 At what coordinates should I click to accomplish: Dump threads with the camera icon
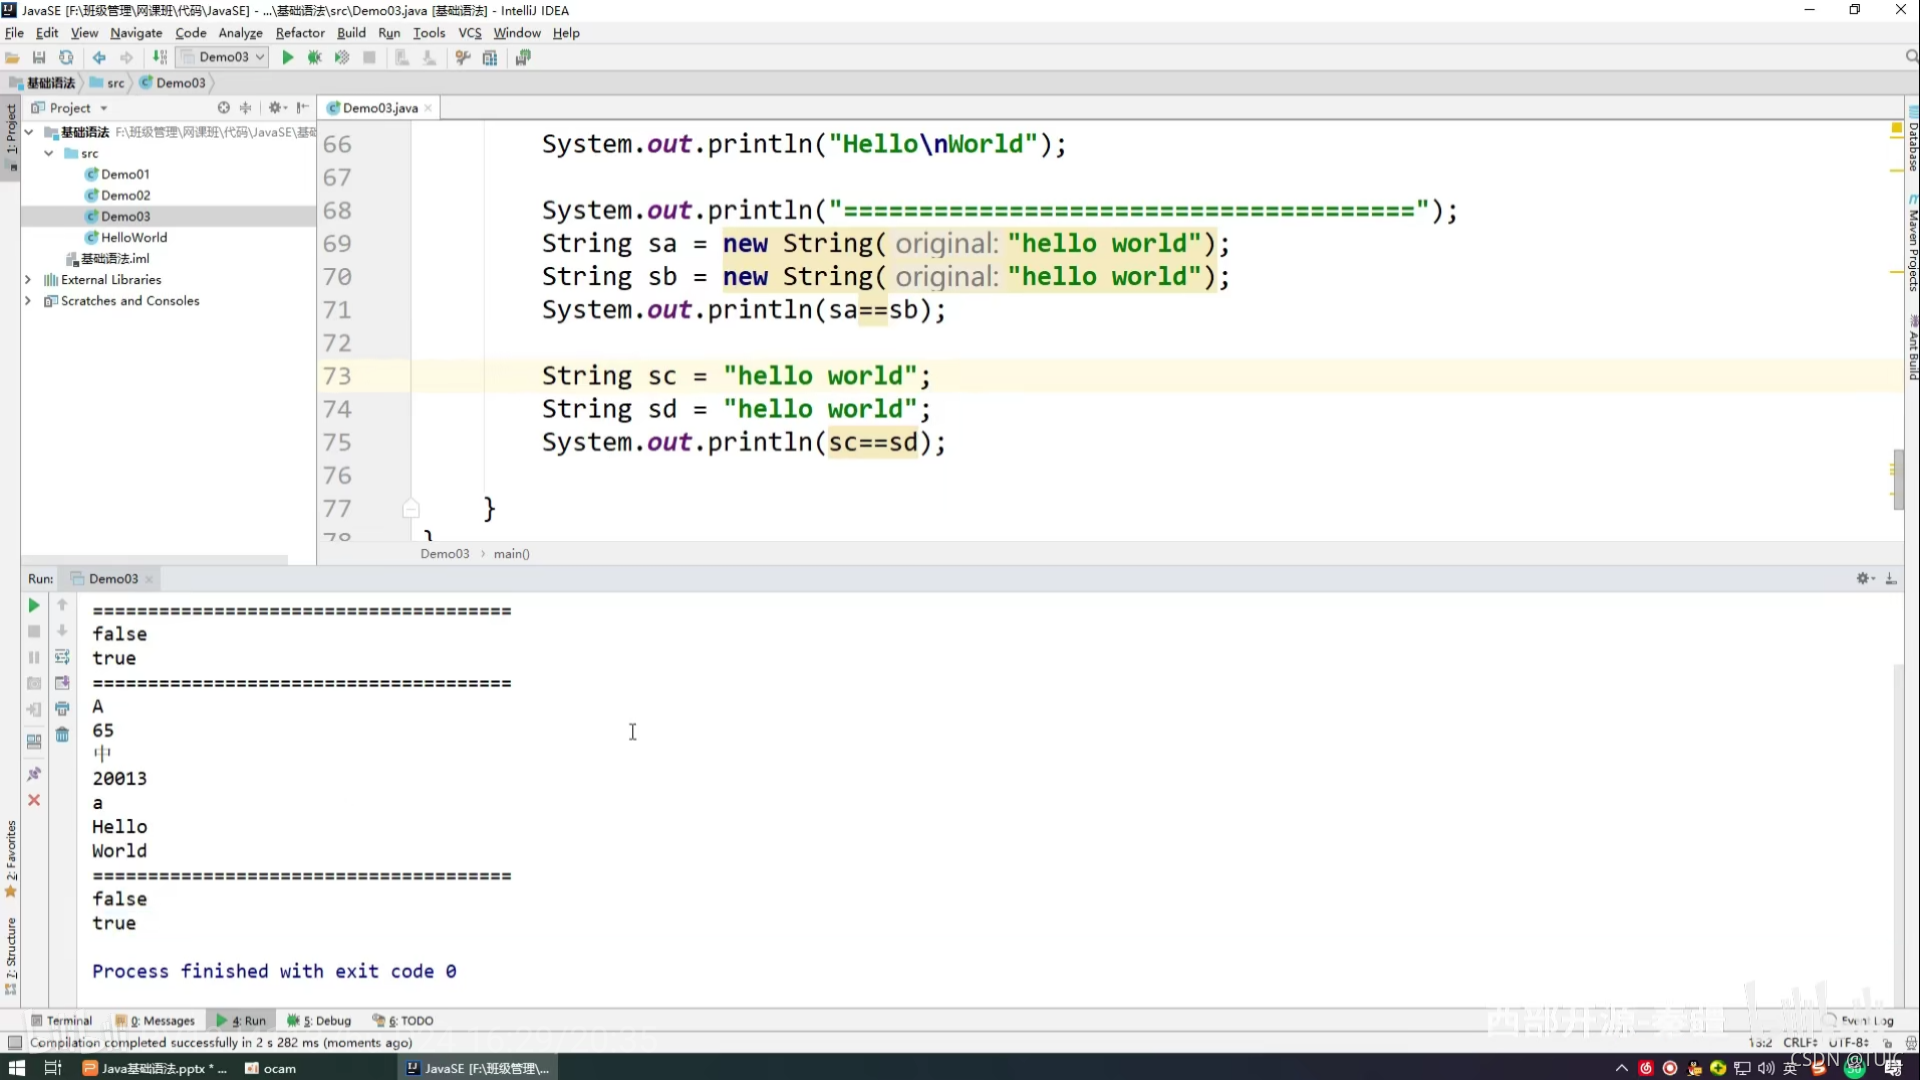[33, 684]
